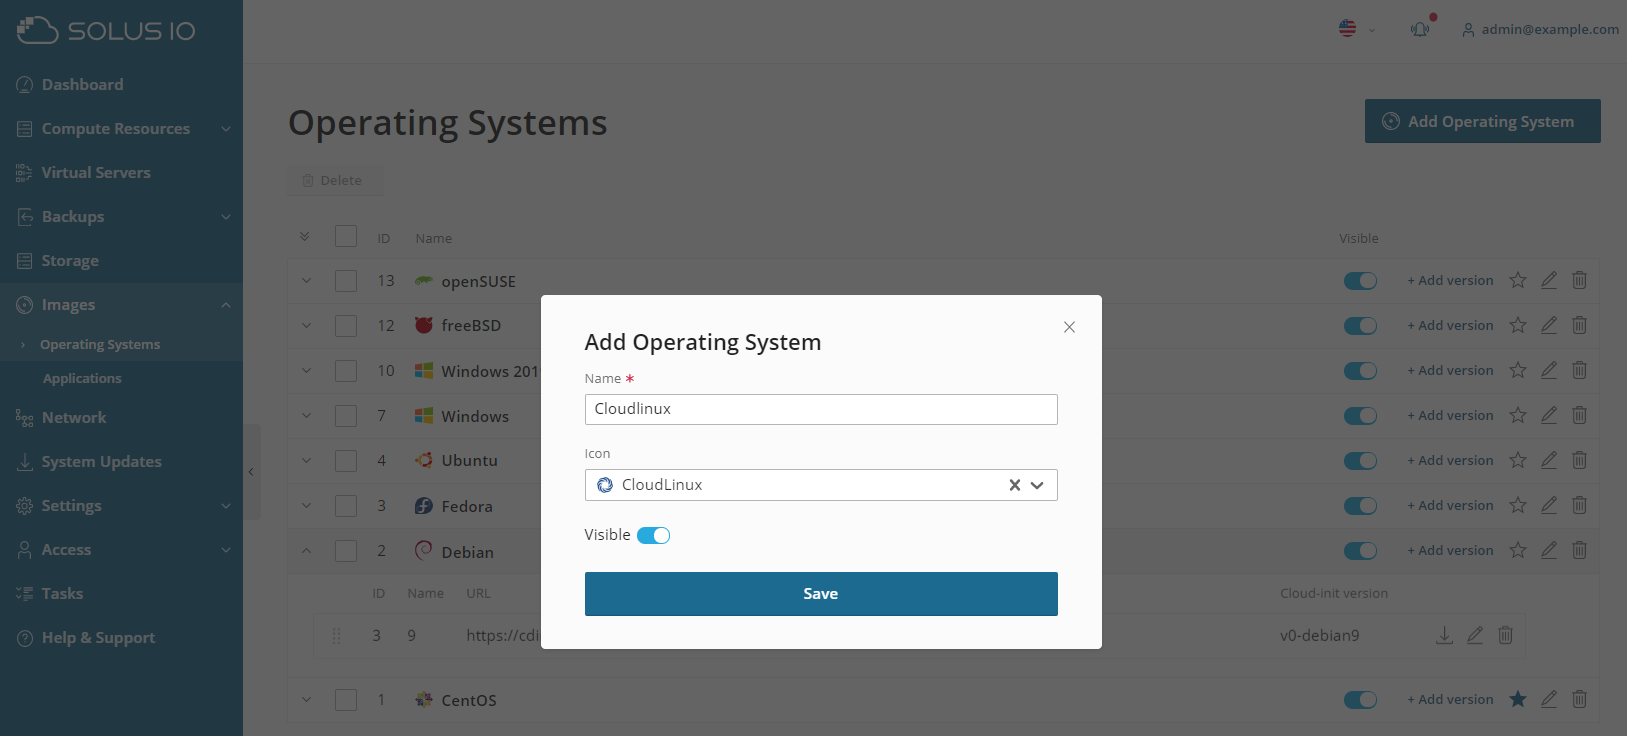Viewport: 1627px width, 736px height.
Task: Click the Solus IO logo
Action: tap(106, 30)
